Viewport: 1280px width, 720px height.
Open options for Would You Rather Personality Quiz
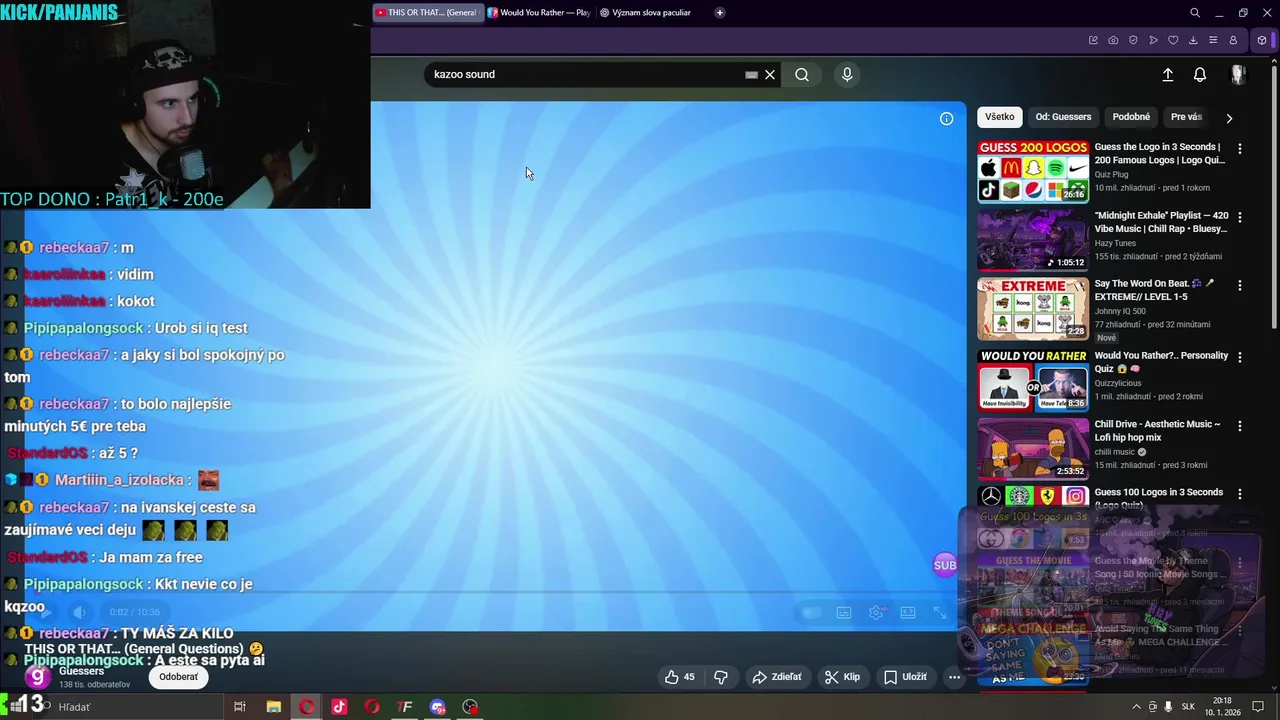coord(1240,357)
